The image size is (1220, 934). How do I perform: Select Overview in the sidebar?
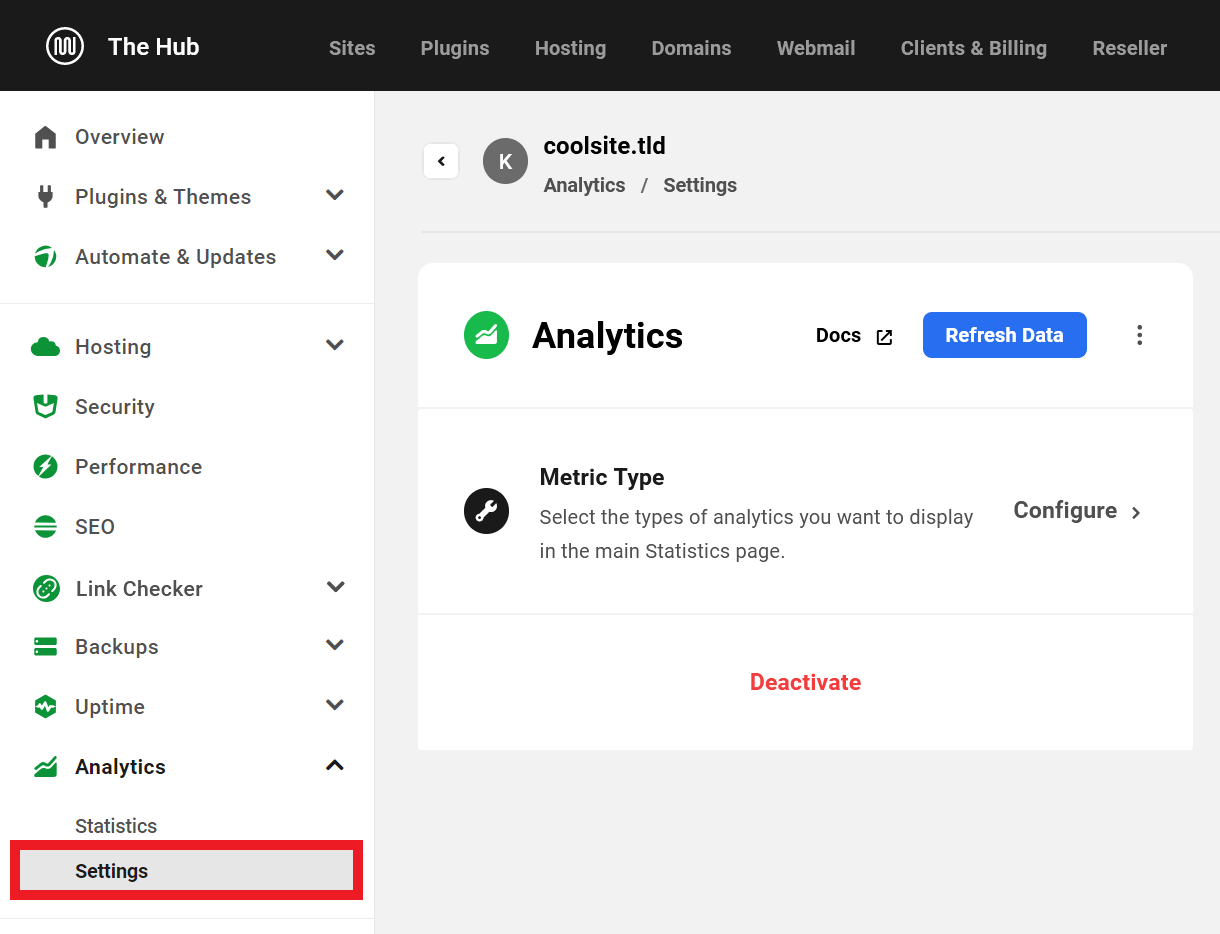point(119,137)
